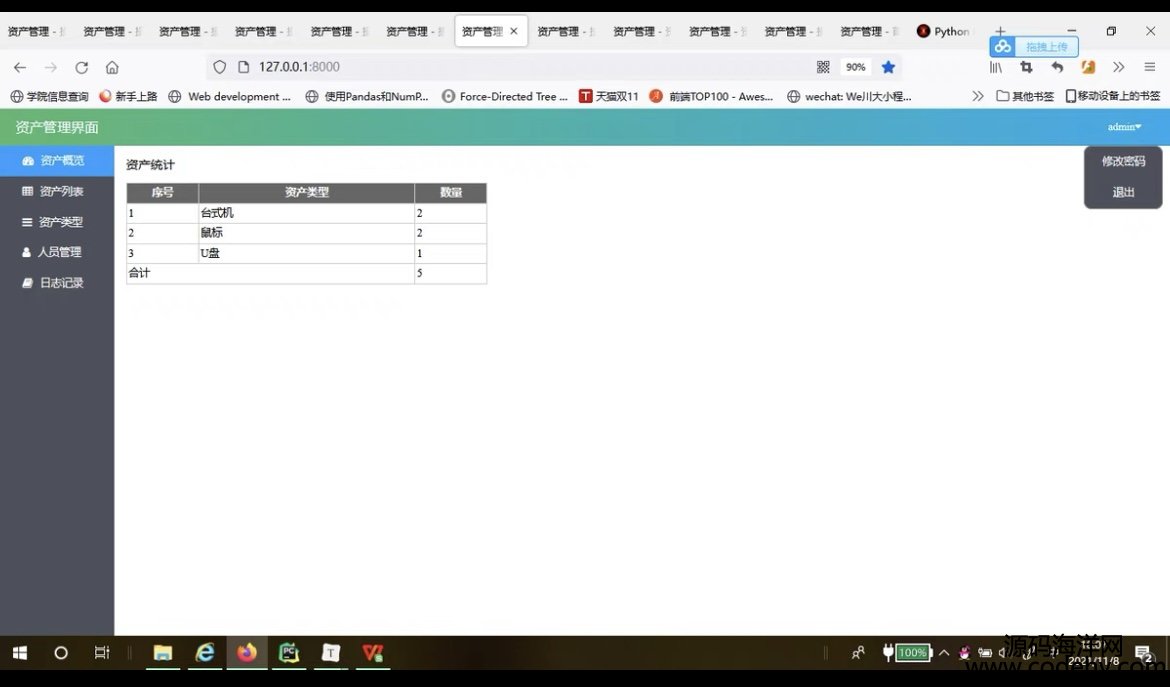This screenshot has width=1170, height=687.
Task: Open Force-Directed Tree bookmark
Action: [505, 96]
